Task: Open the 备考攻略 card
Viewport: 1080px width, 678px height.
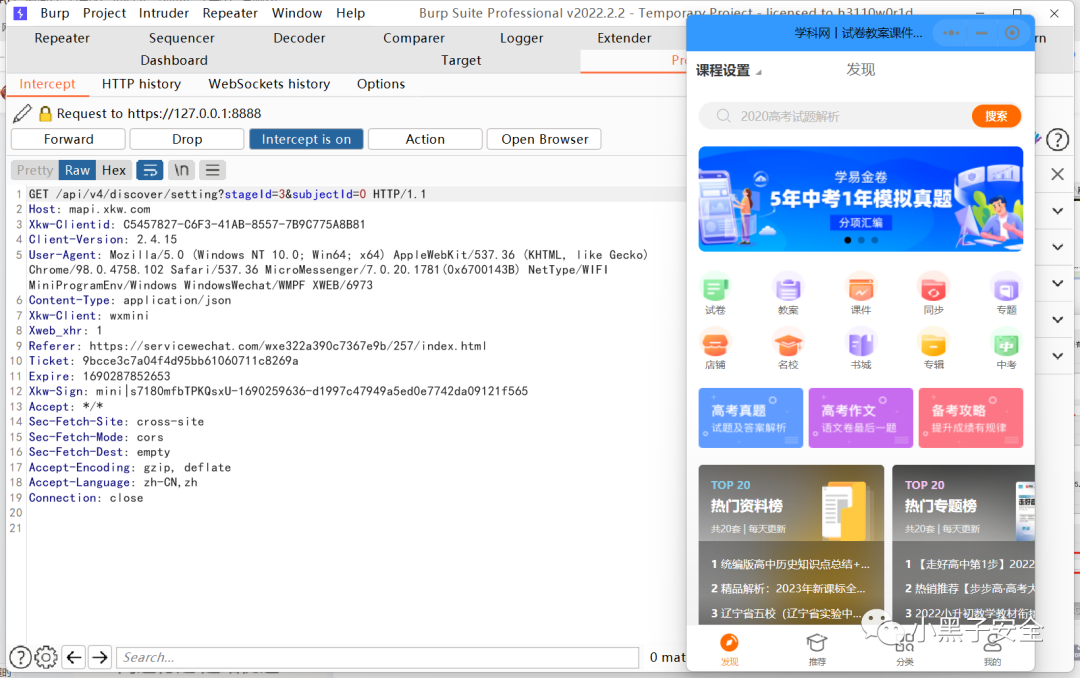Action: [970, 418]
